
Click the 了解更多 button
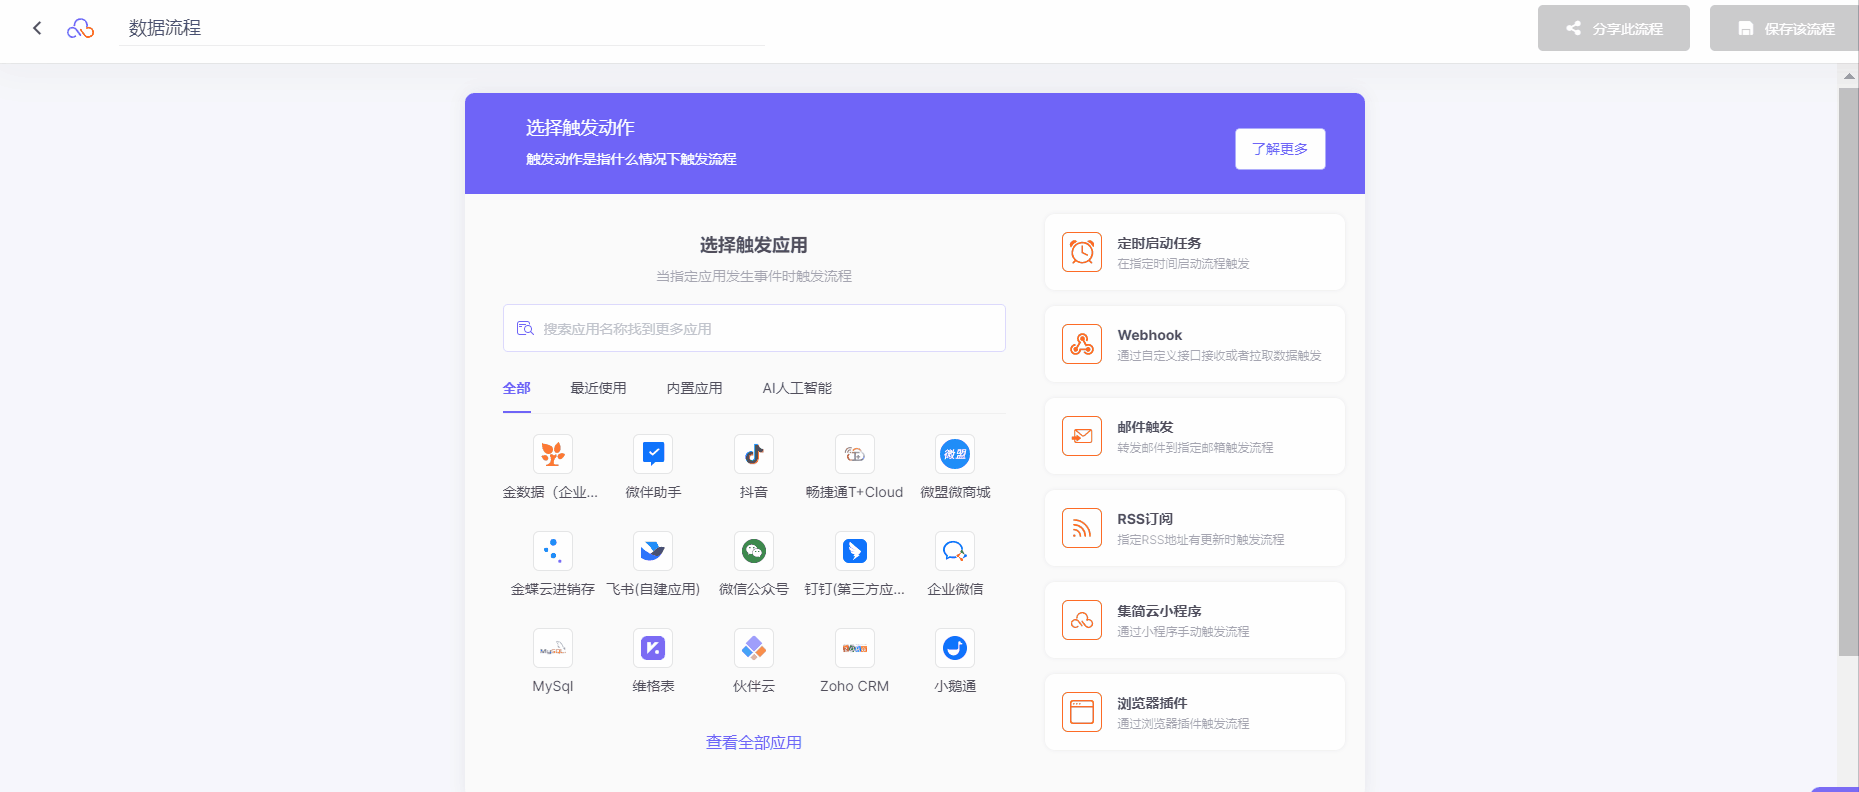1280,149
